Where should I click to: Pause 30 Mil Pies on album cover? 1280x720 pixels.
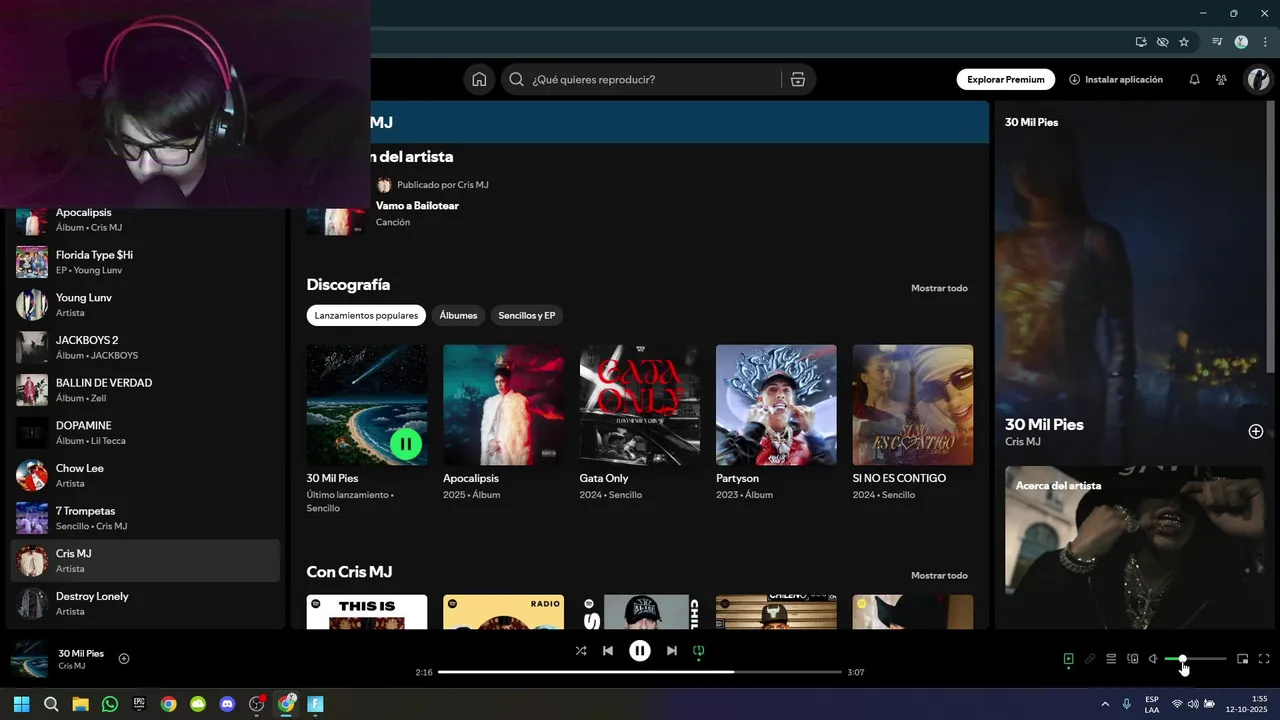[x=406, y=443]
